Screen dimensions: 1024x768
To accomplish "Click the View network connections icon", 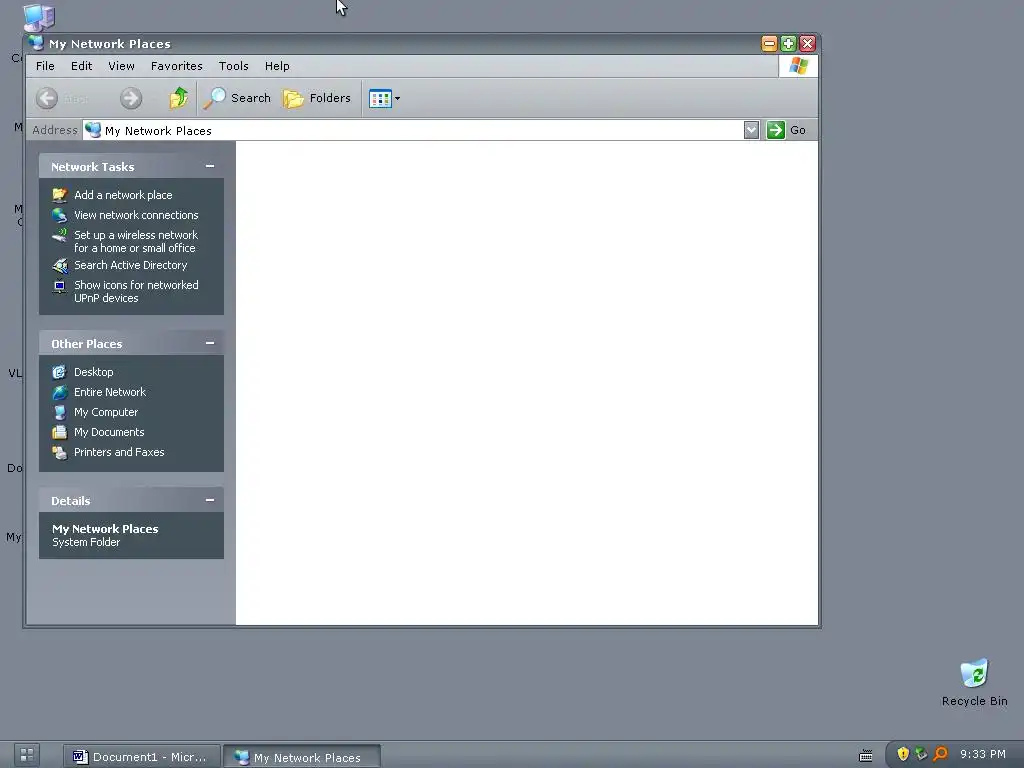I will [x=59, y=215].
